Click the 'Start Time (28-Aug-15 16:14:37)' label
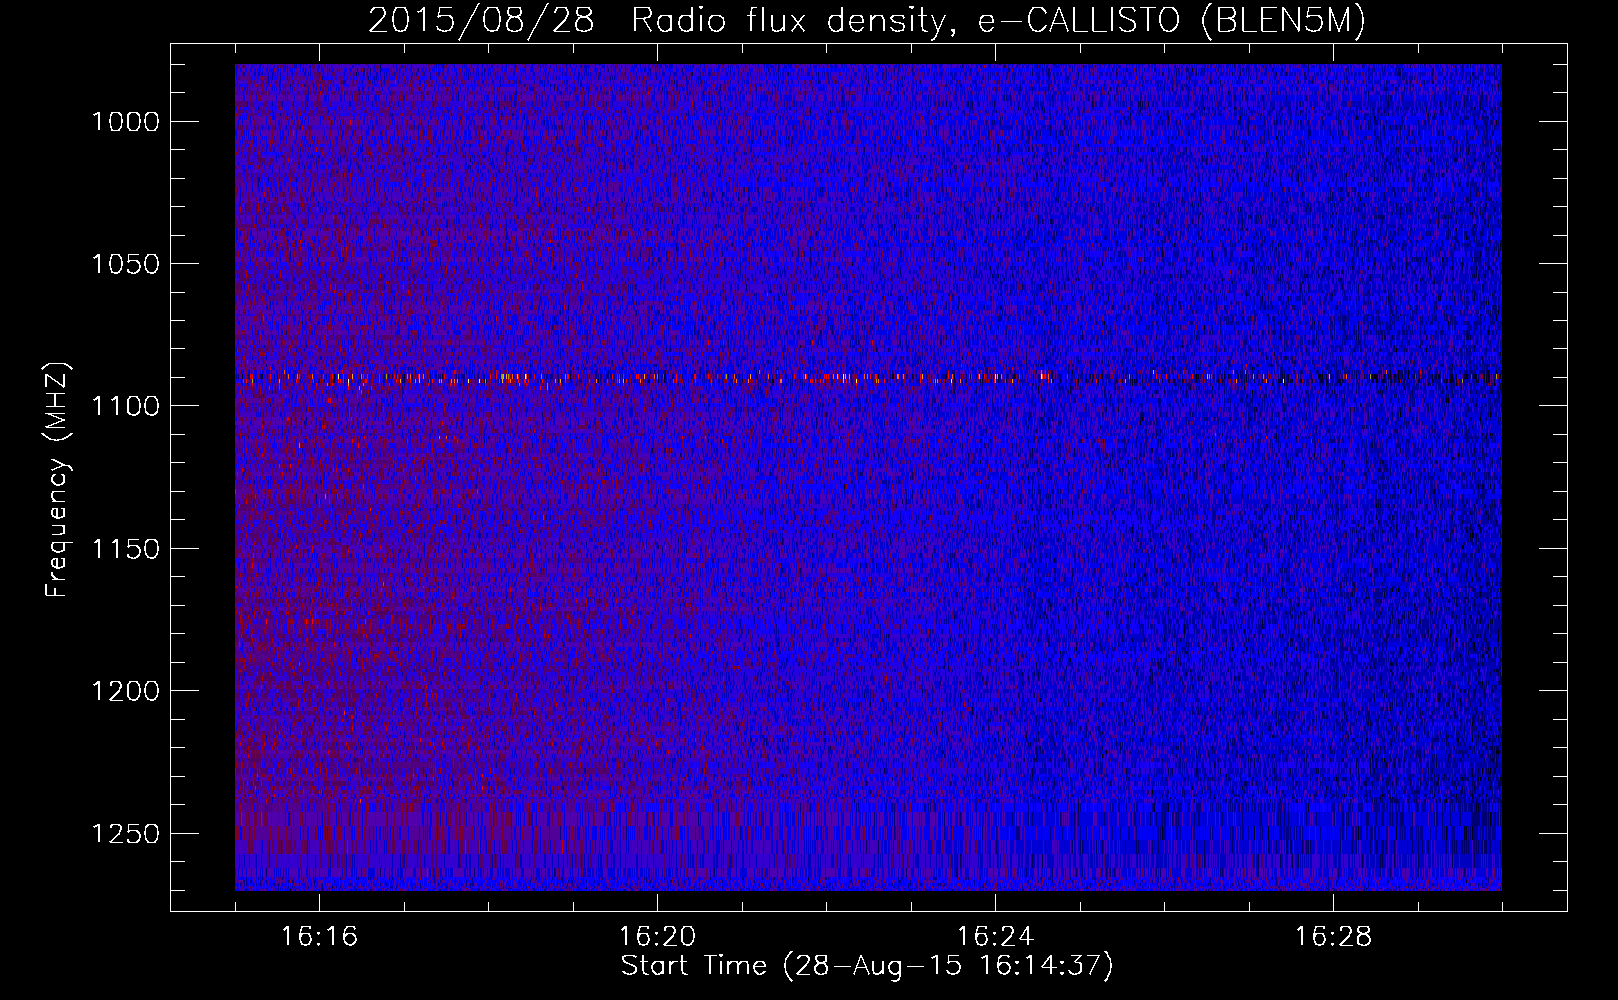 tap(867, 966)
